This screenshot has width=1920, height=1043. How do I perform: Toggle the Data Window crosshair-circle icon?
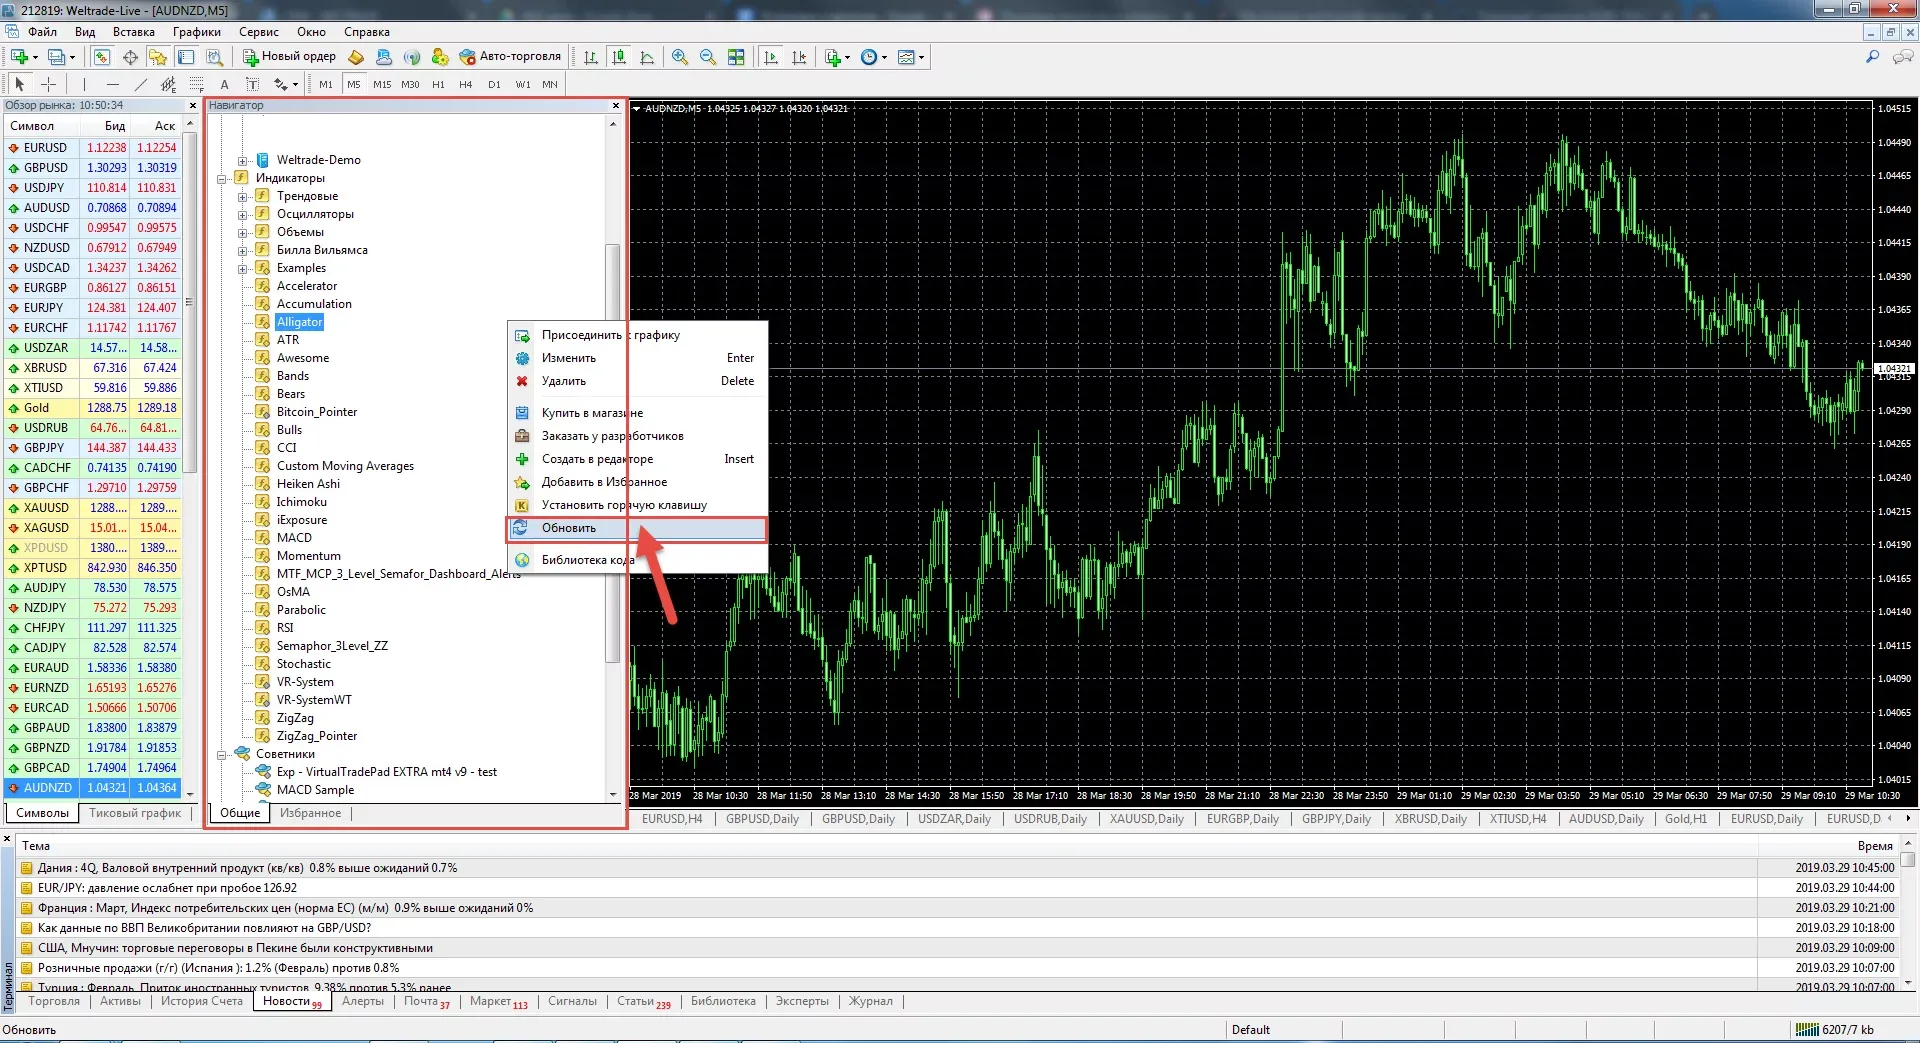click(130, 57)
